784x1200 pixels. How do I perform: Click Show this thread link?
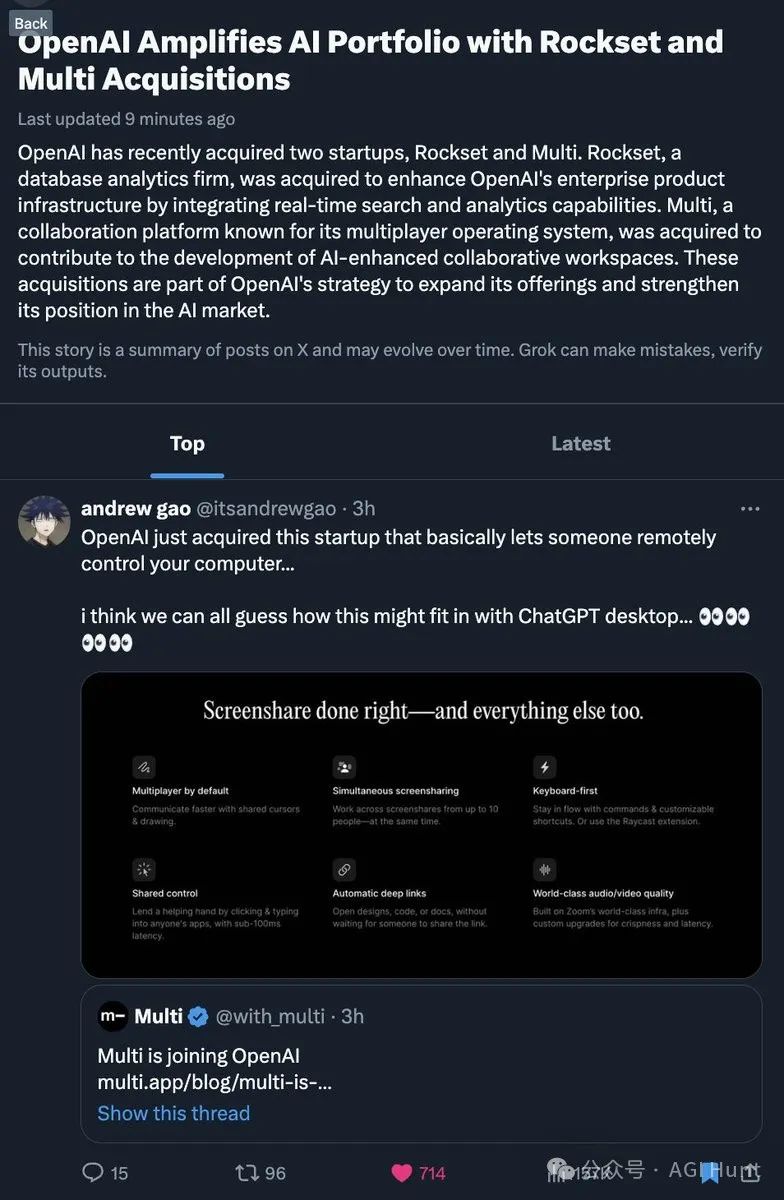(174, 1113)
